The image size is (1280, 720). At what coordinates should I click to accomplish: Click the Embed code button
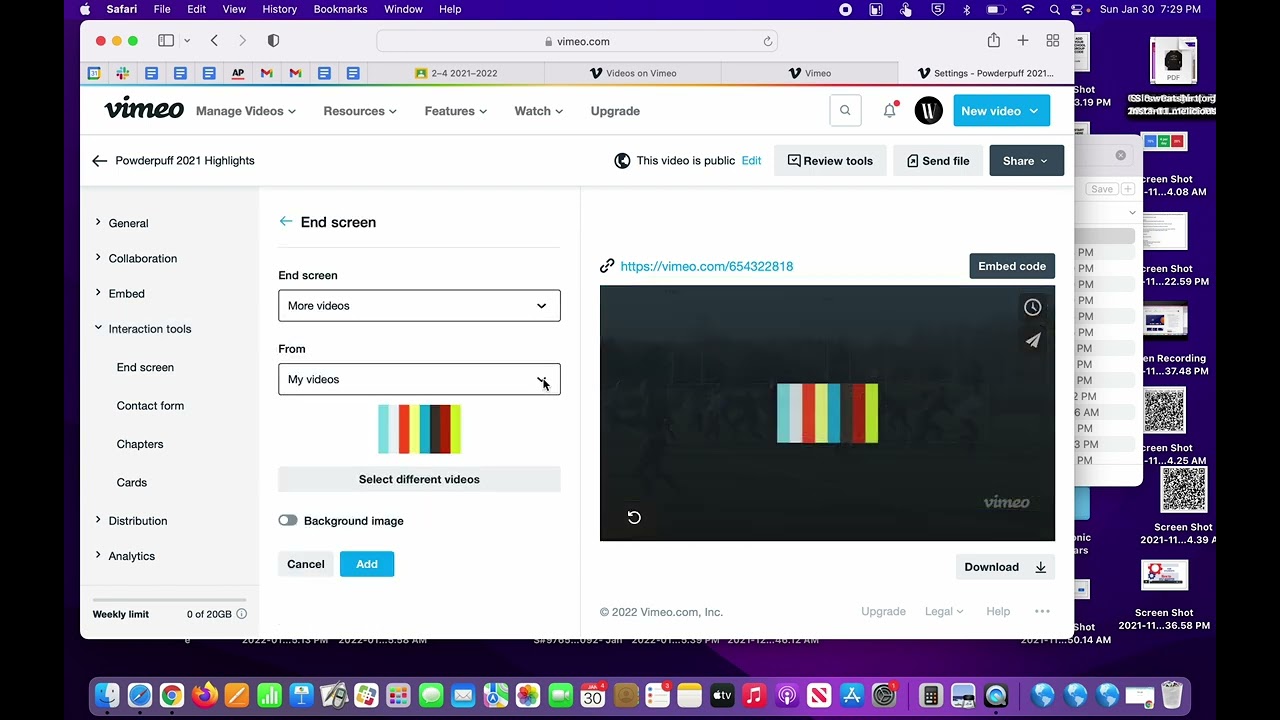pos(1012,266)
